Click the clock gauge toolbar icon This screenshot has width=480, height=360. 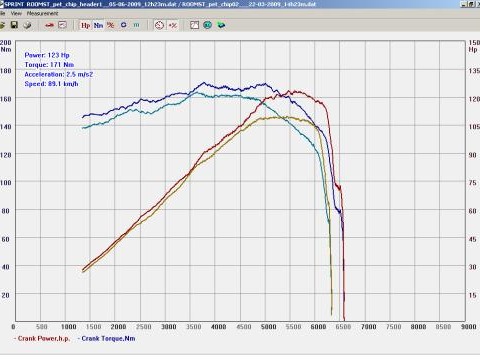pyautogui.click(x=159, y=25)
